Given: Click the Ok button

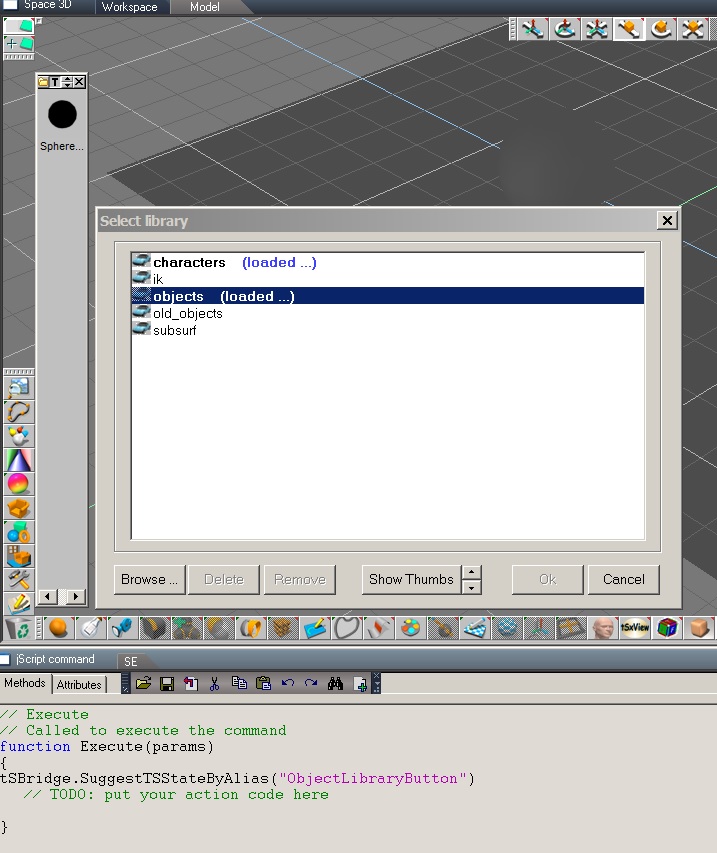Looking at the screenshot, I should 547,579.
